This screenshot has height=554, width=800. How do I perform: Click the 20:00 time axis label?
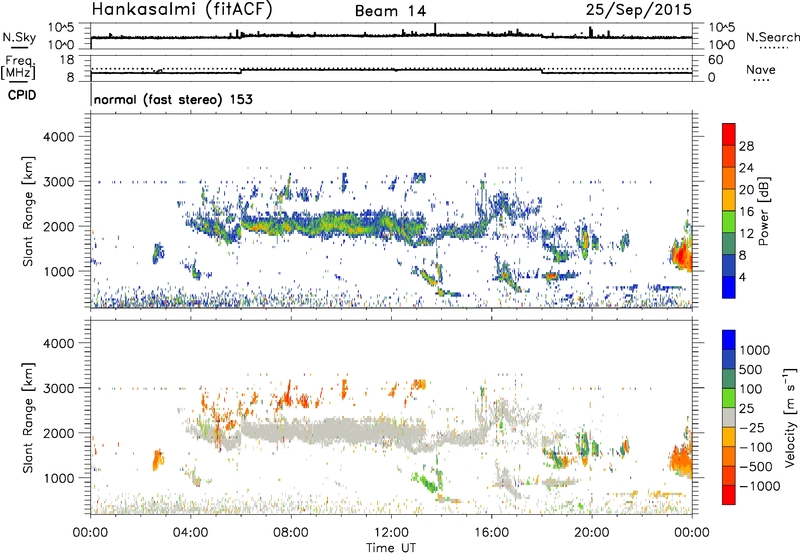pyautogui.click(x=592, y=533)
